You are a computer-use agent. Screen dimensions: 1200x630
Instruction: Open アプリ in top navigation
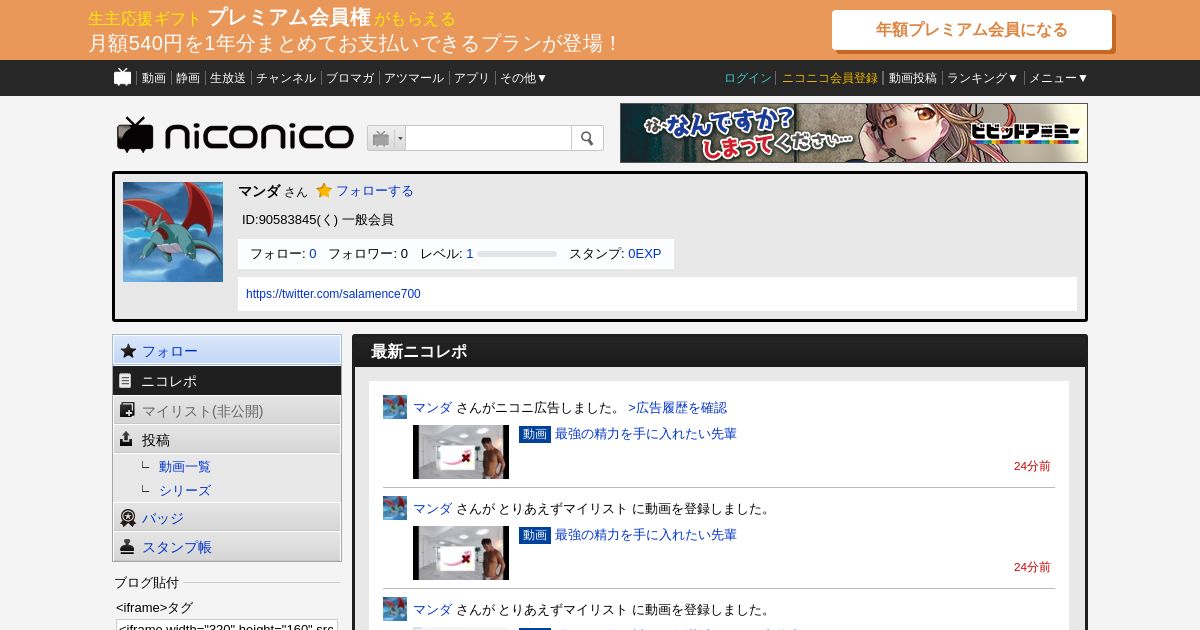tap(472, 78)
